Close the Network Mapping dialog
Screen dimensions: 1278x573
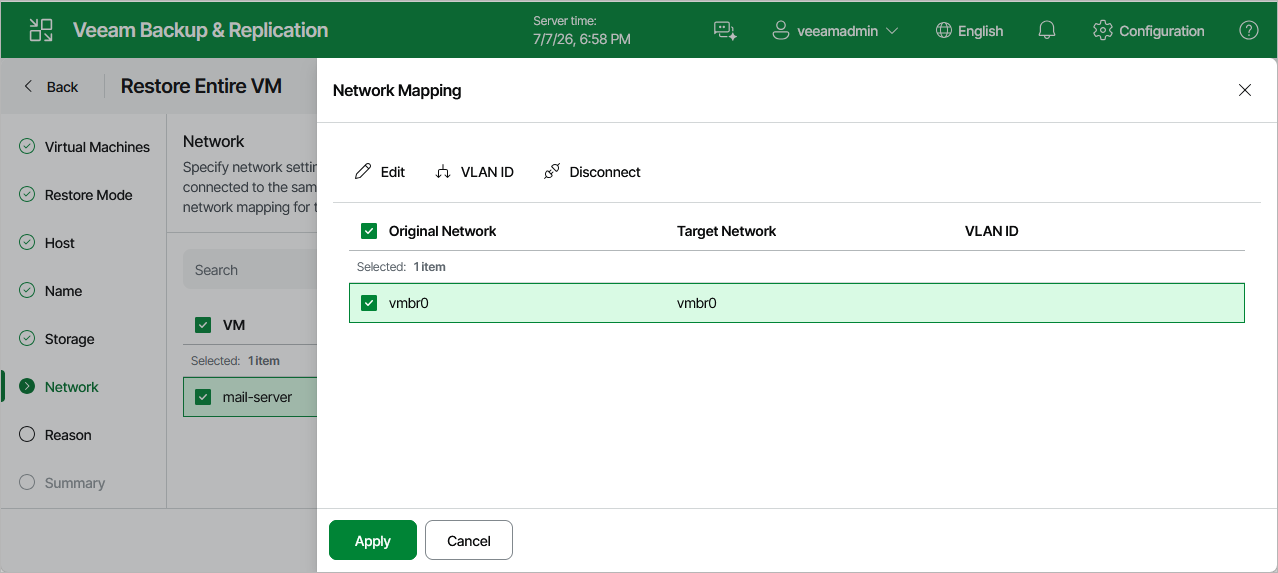1245,90
